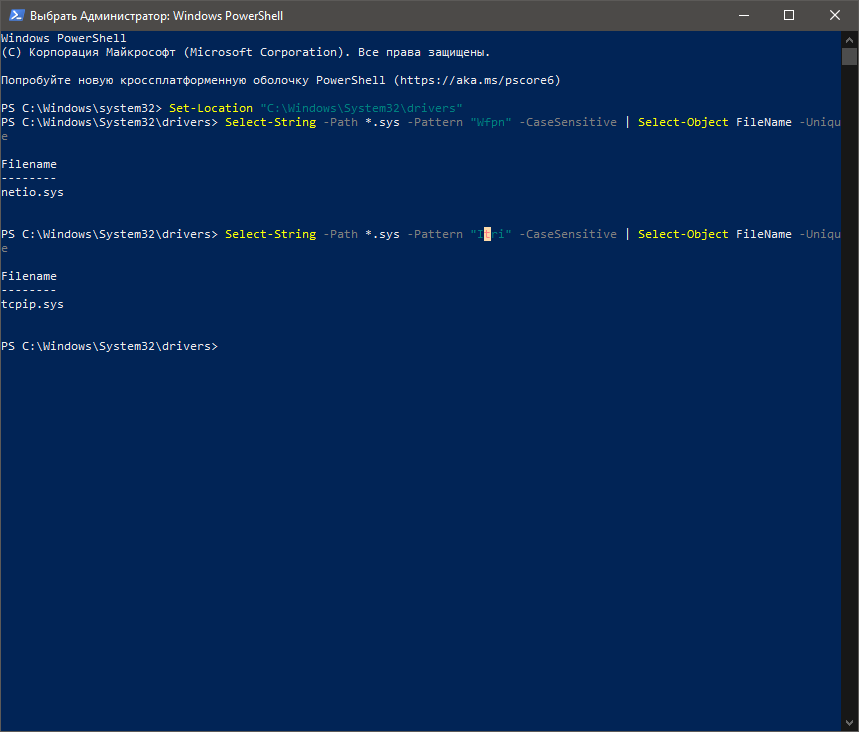
Task: Click the Set-Location command text
Action: (x=211, y=108)
